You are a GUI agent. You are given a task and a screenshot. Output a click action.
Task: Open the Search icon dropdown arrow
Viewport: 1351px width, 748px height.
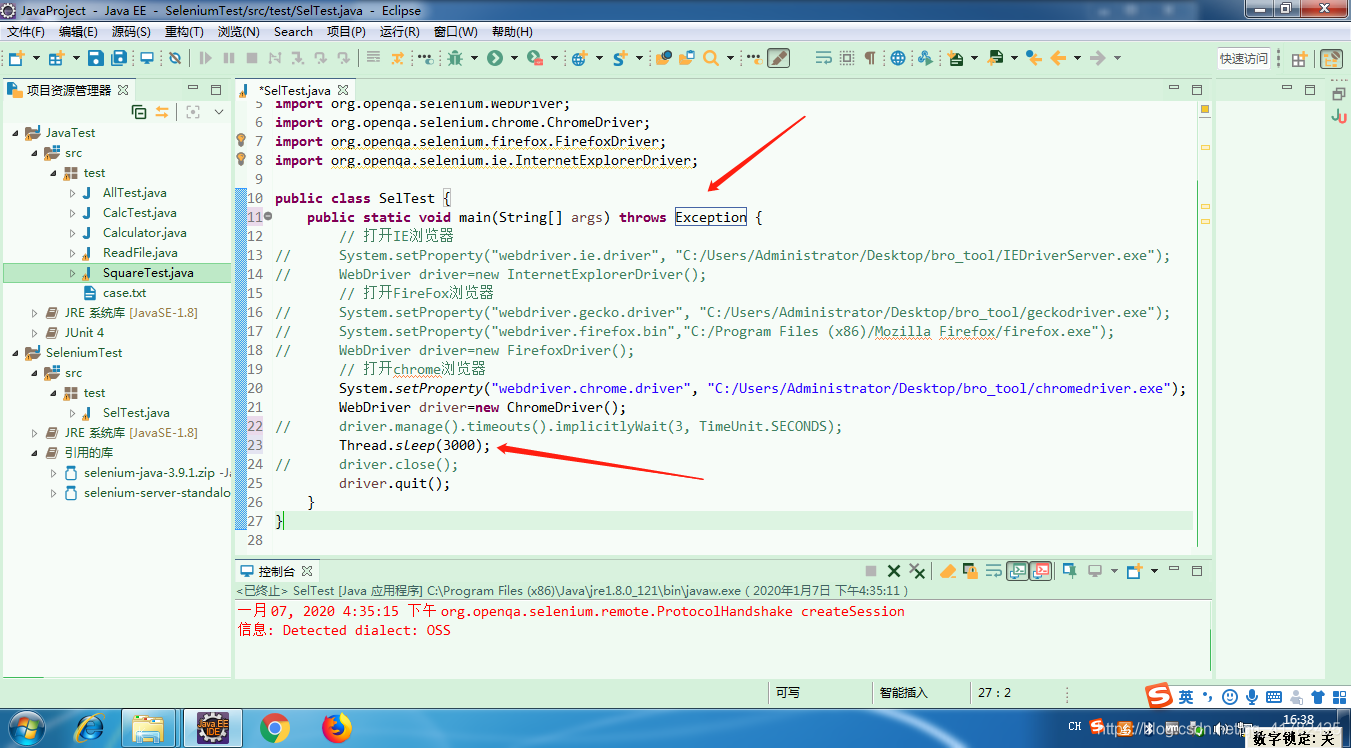[730, 58]
